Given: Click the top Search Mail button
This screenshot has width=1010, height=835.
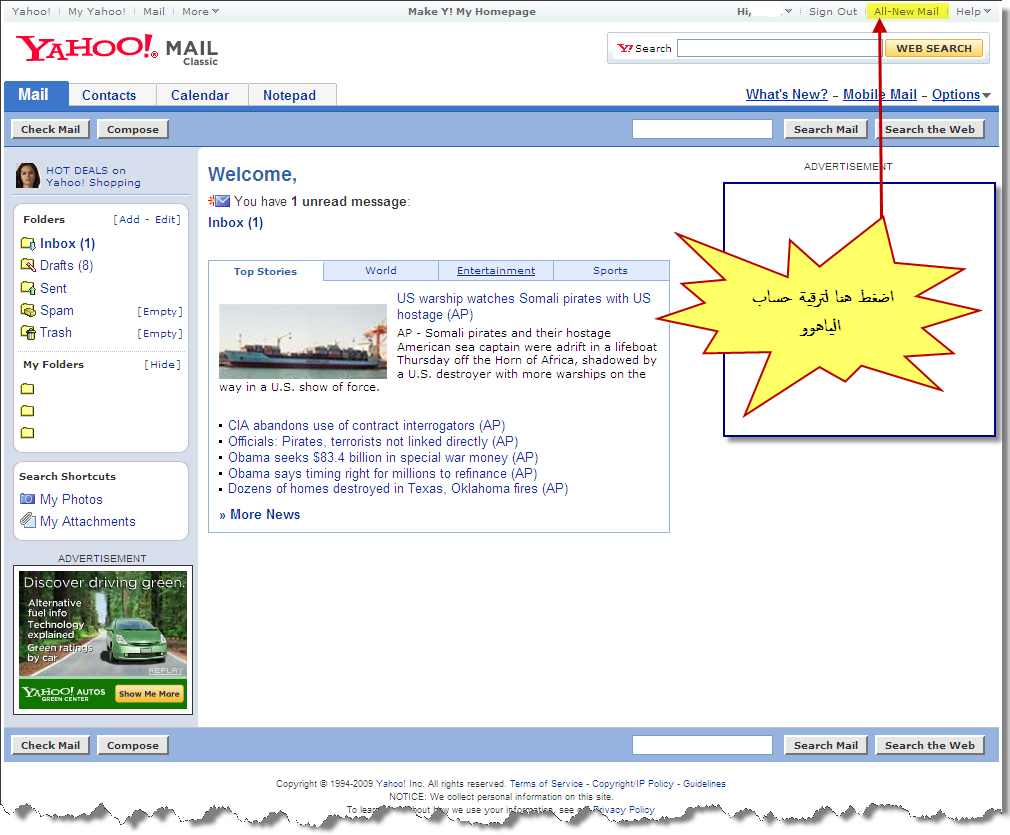Looking at the screenshot, I should (x=826, y=129).
